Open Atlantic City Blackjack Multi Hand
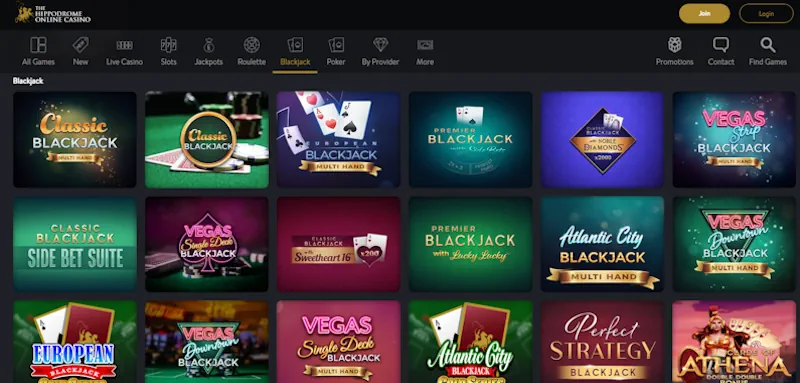 coord(602,244)
